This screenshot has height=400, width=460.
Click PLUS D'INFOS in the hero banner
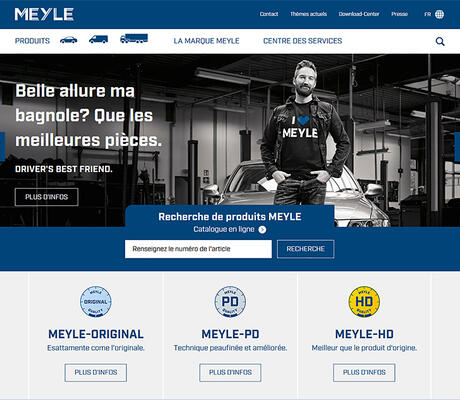[47, 197]
